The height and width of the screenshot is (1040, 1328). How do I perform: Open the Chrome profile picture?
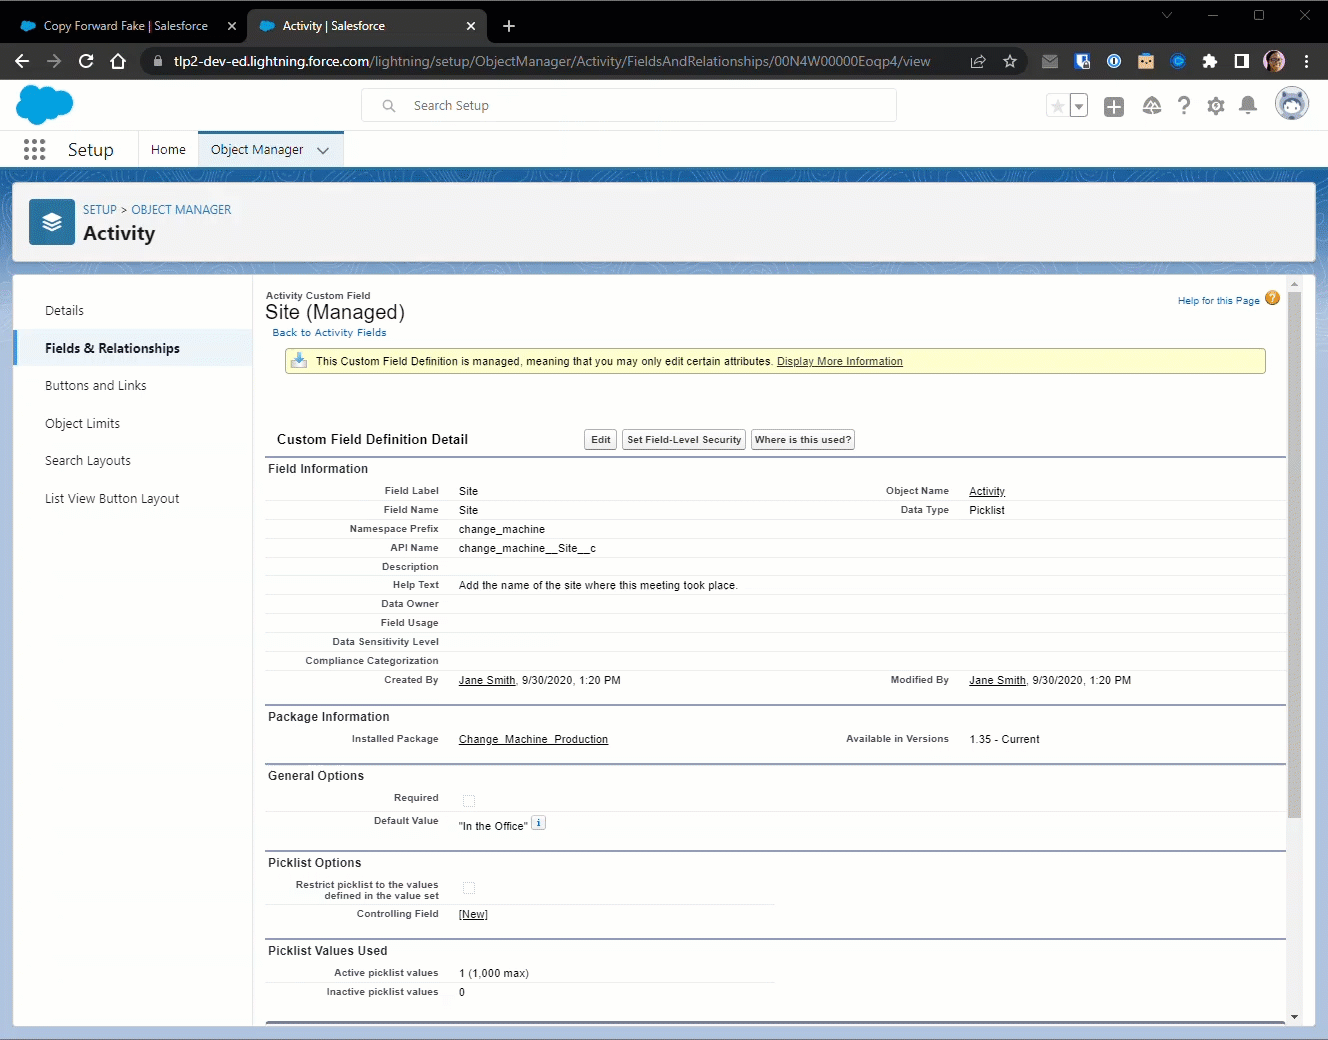click(x=1274, y=61)
